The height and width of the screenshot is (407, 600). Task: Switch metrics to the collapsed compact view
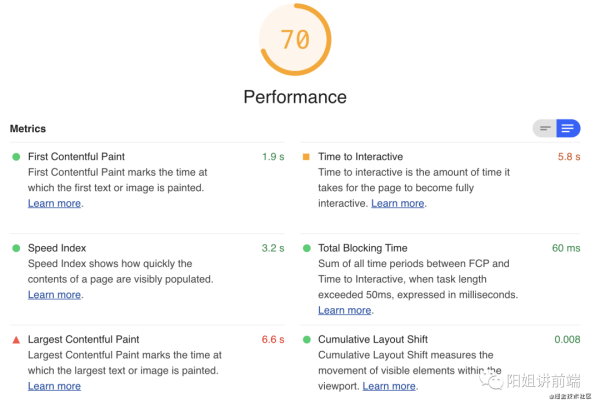coord(545,129)
